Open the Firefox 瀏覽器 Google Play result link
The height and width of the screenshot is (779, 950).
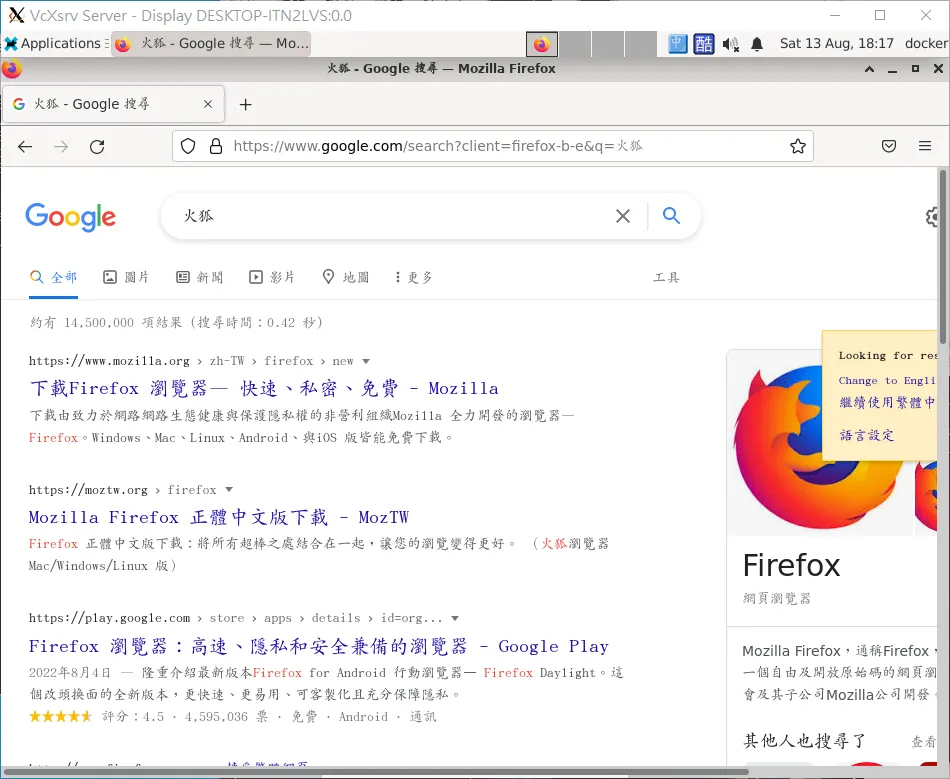(319, 646)
